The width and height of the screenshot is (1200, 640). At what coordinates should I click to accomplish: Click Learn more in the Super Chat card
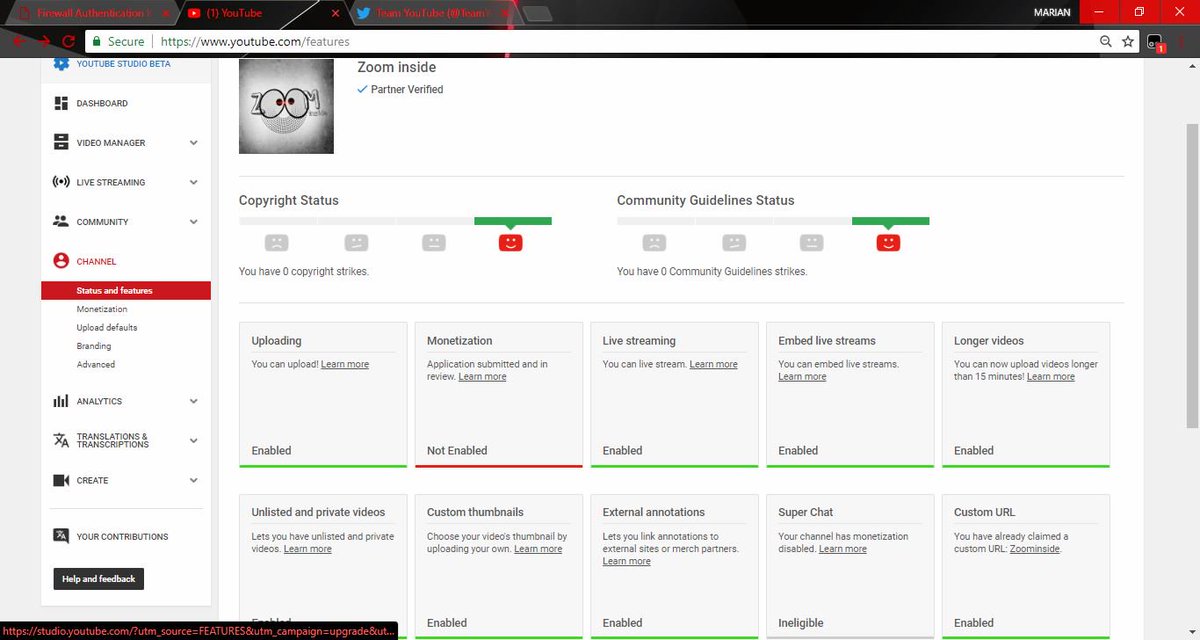pos(843,549)
